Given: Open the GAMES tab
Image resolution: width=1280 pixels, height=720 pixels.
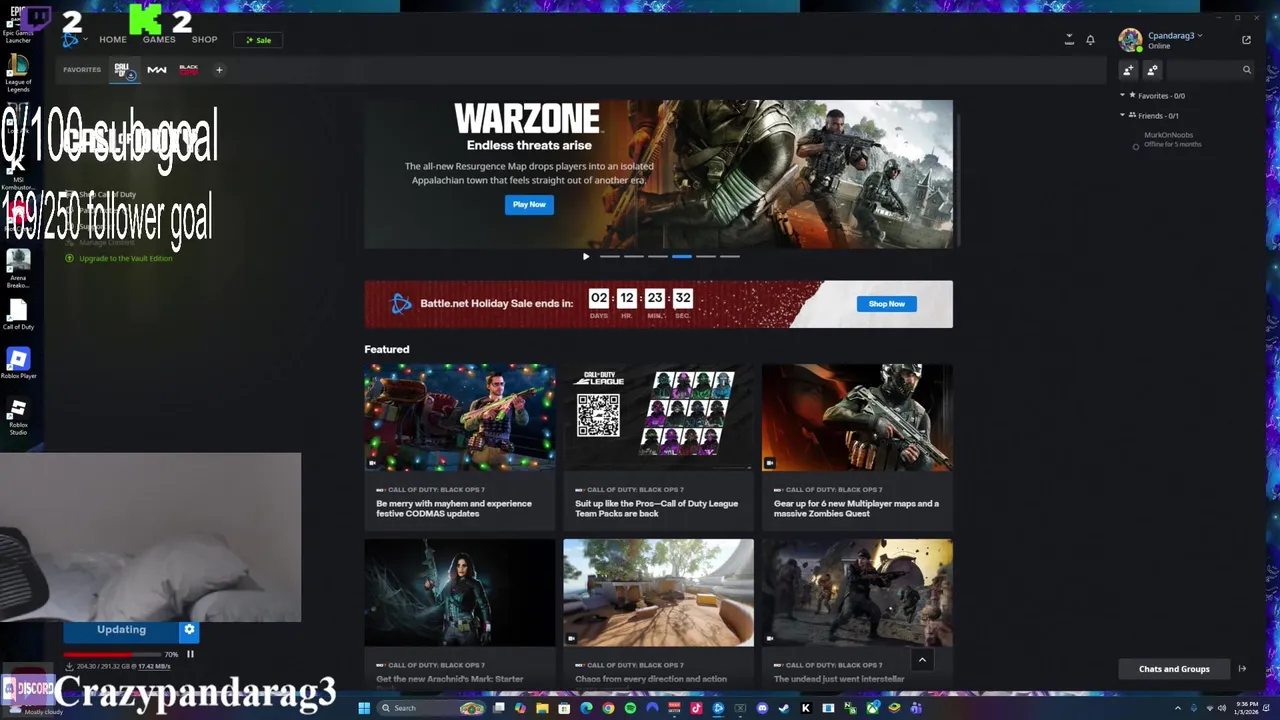Looking at the screenshot, I should click(159, 40).
